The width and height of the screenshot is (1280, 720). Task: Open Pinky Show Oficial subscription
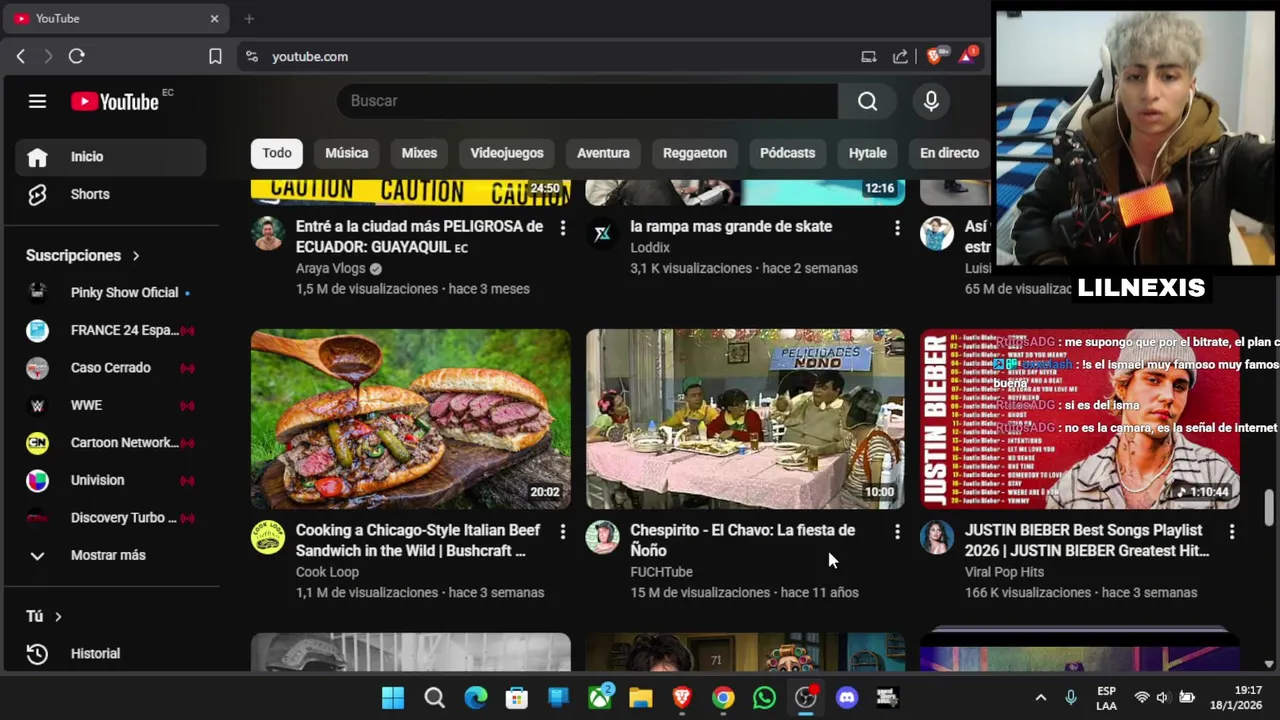pos(110,292)
